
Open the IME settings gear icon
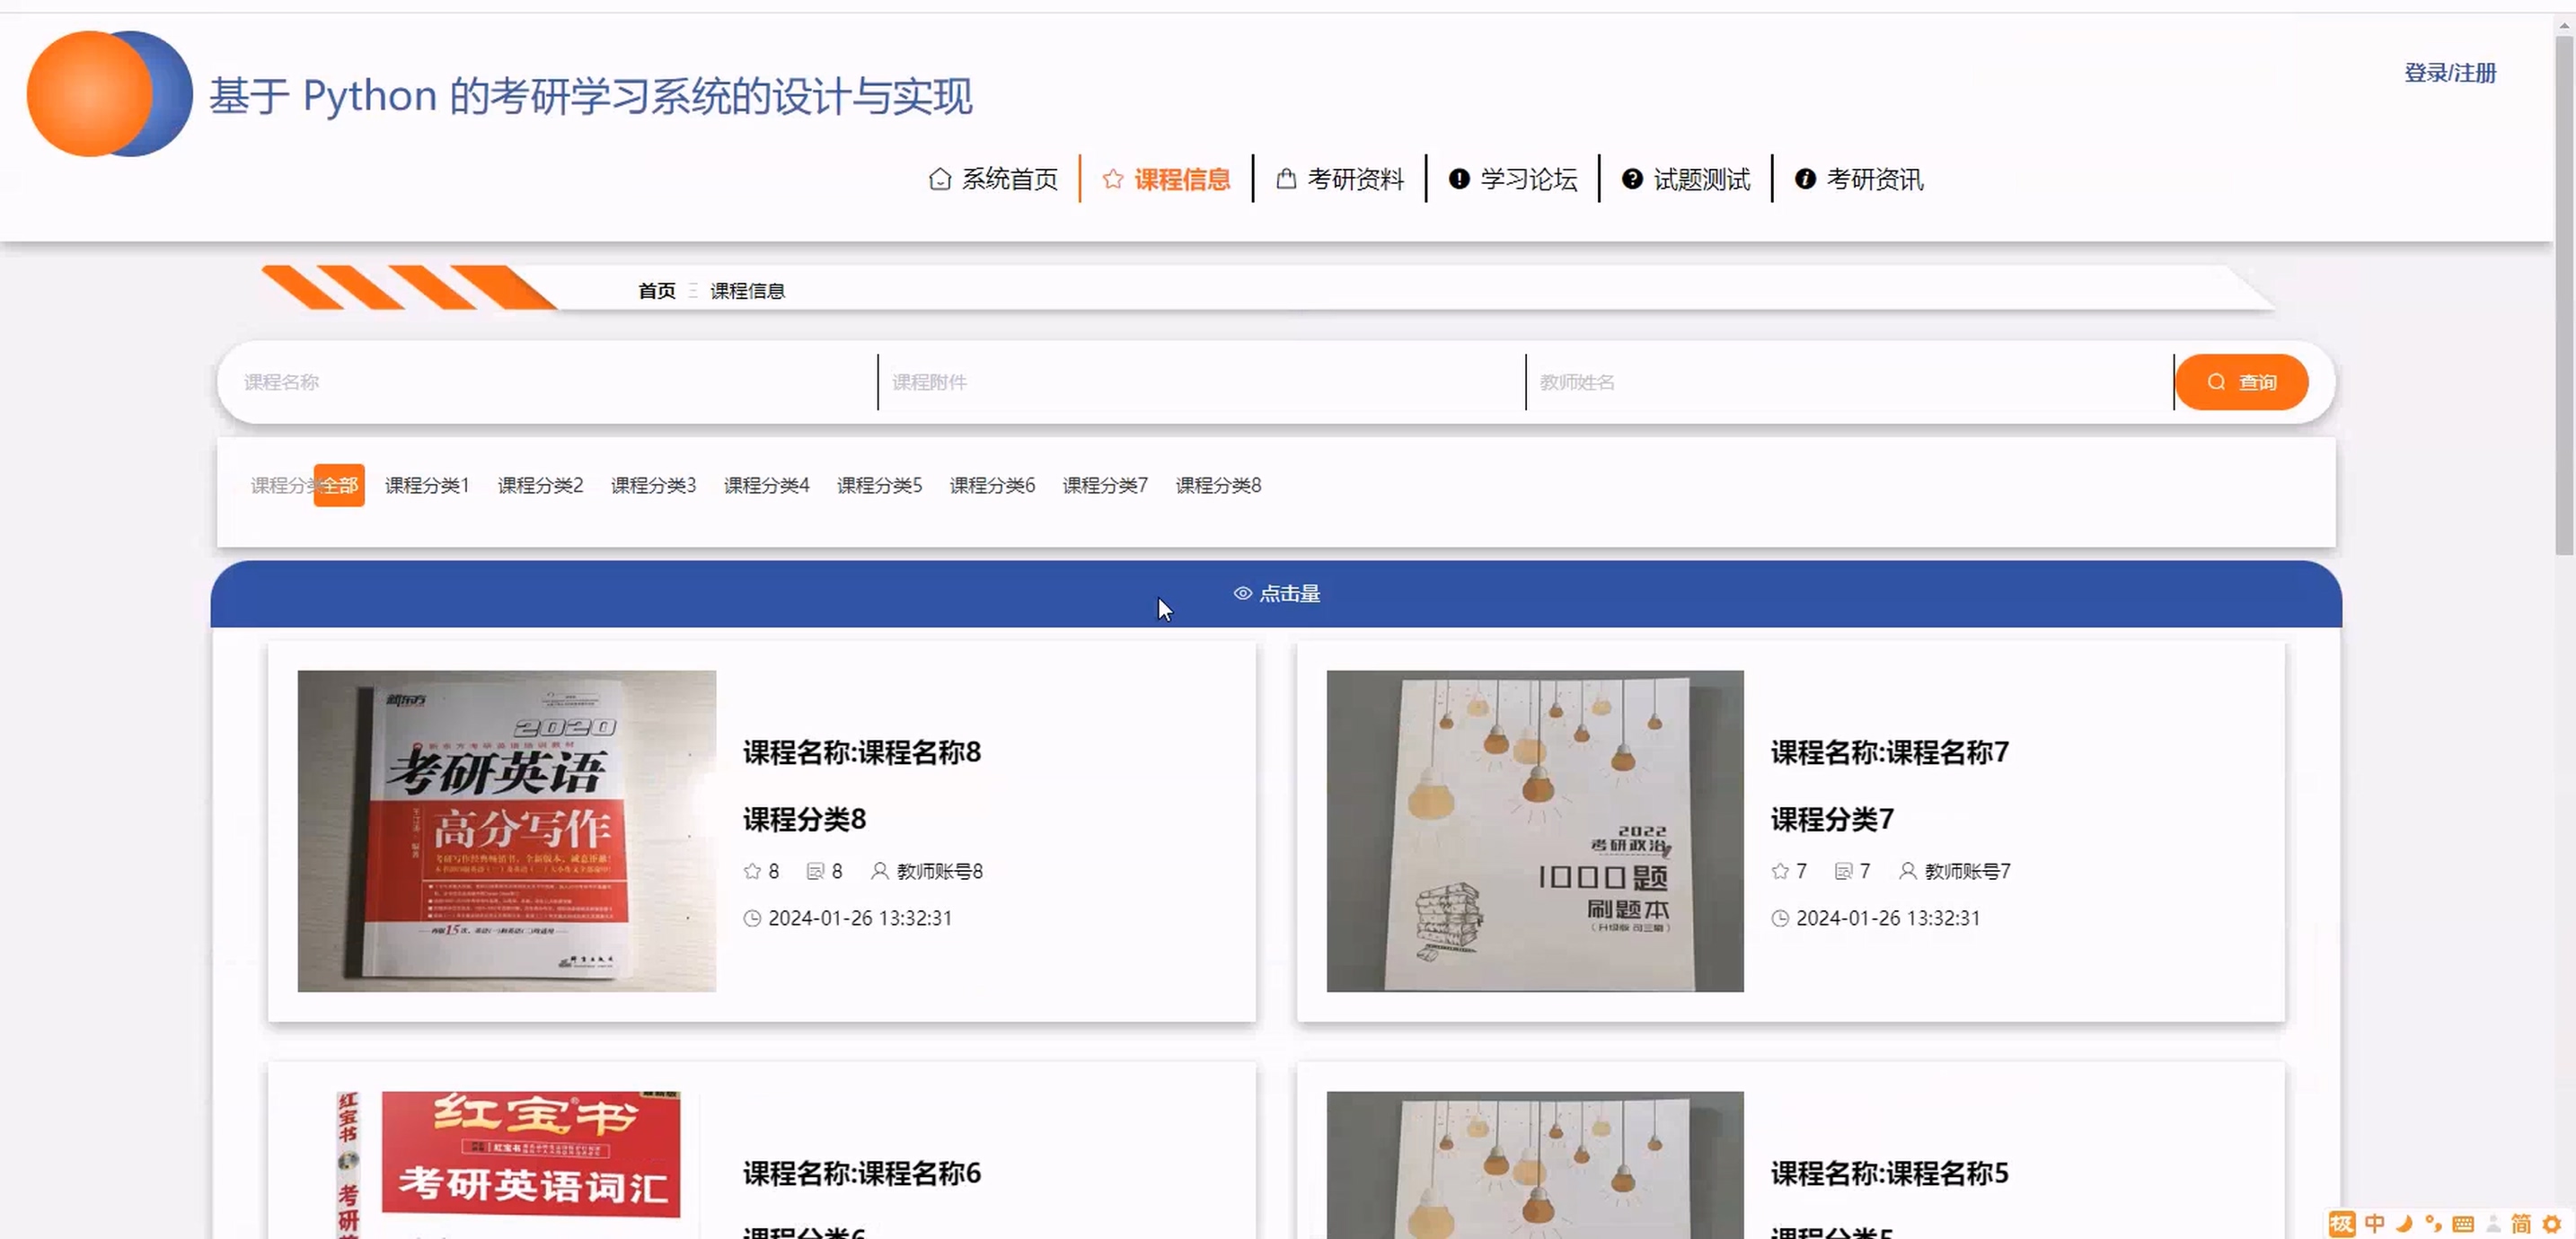point(2552,1223)
